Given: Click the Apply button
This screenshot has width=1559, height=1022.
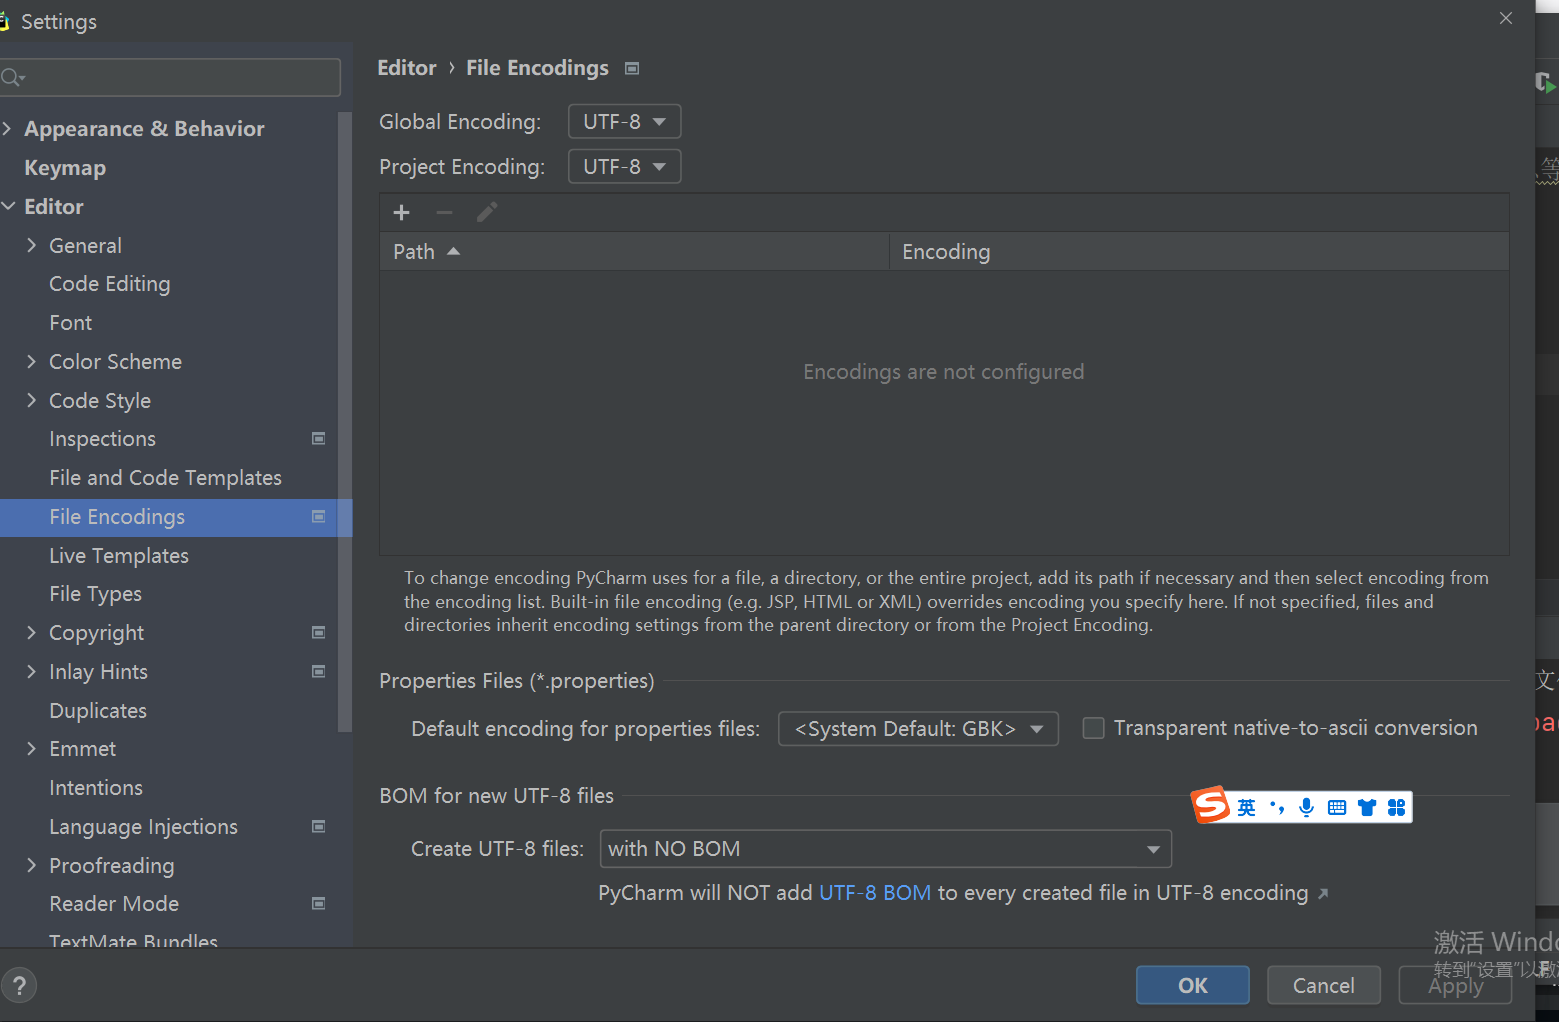Looking at the screenshot, I should [x=1455, y=985].
